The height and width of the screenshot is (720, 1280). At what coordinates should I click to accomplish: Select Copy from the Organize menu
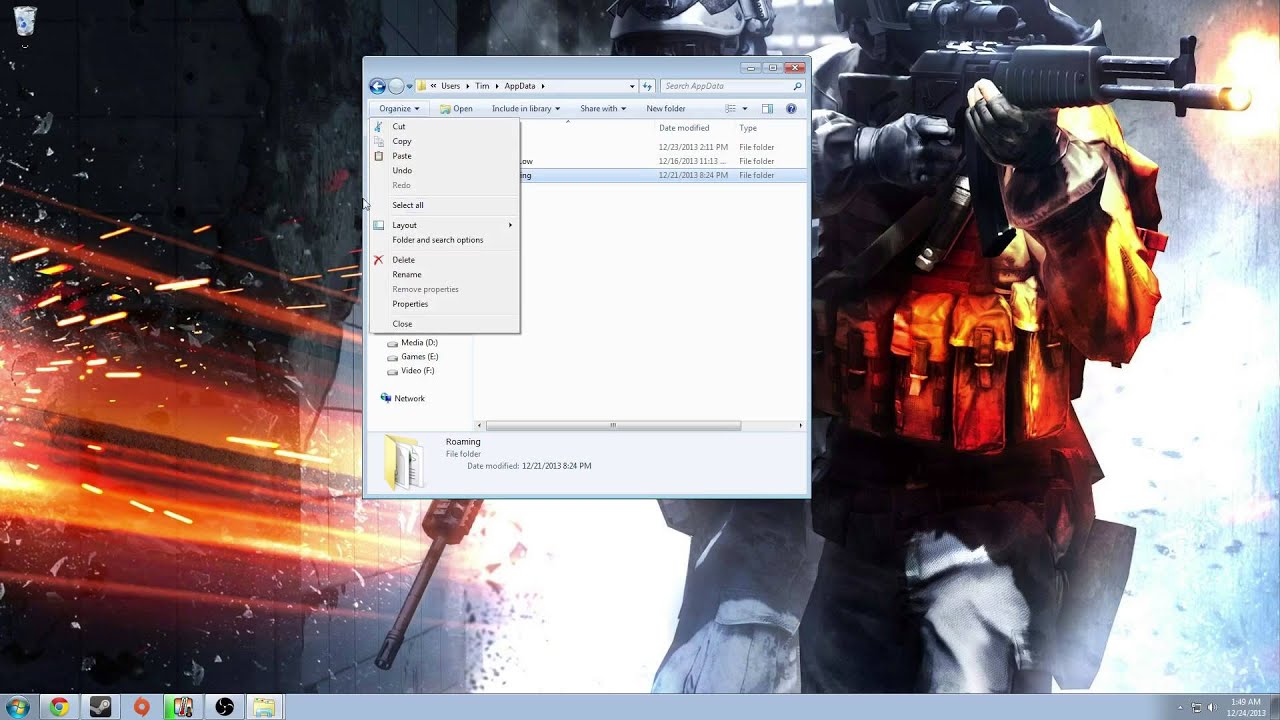(444, 141)
